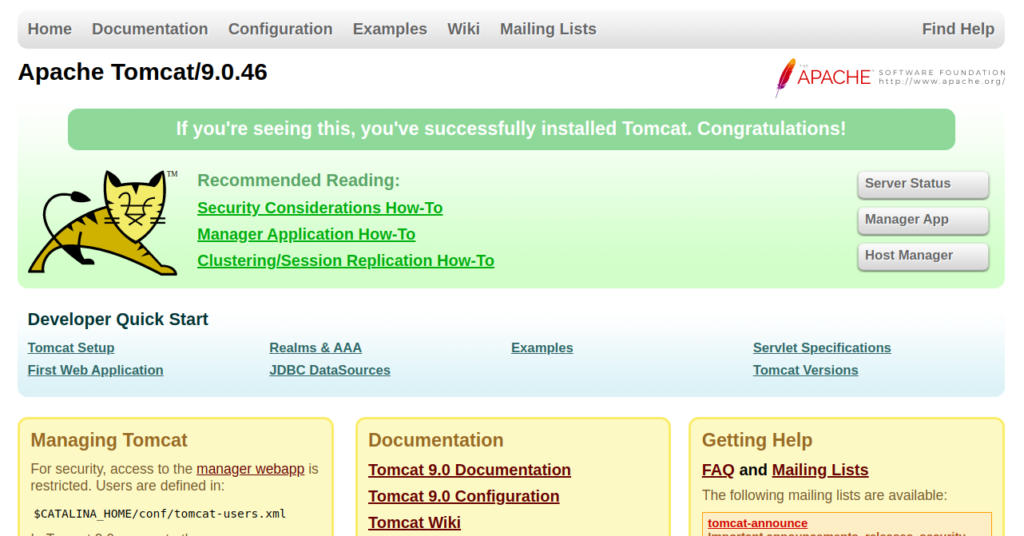Click the Apache Tomcat/9.0.46 heading
This screenshot has height=536, width=1024.
pos(142,72)
